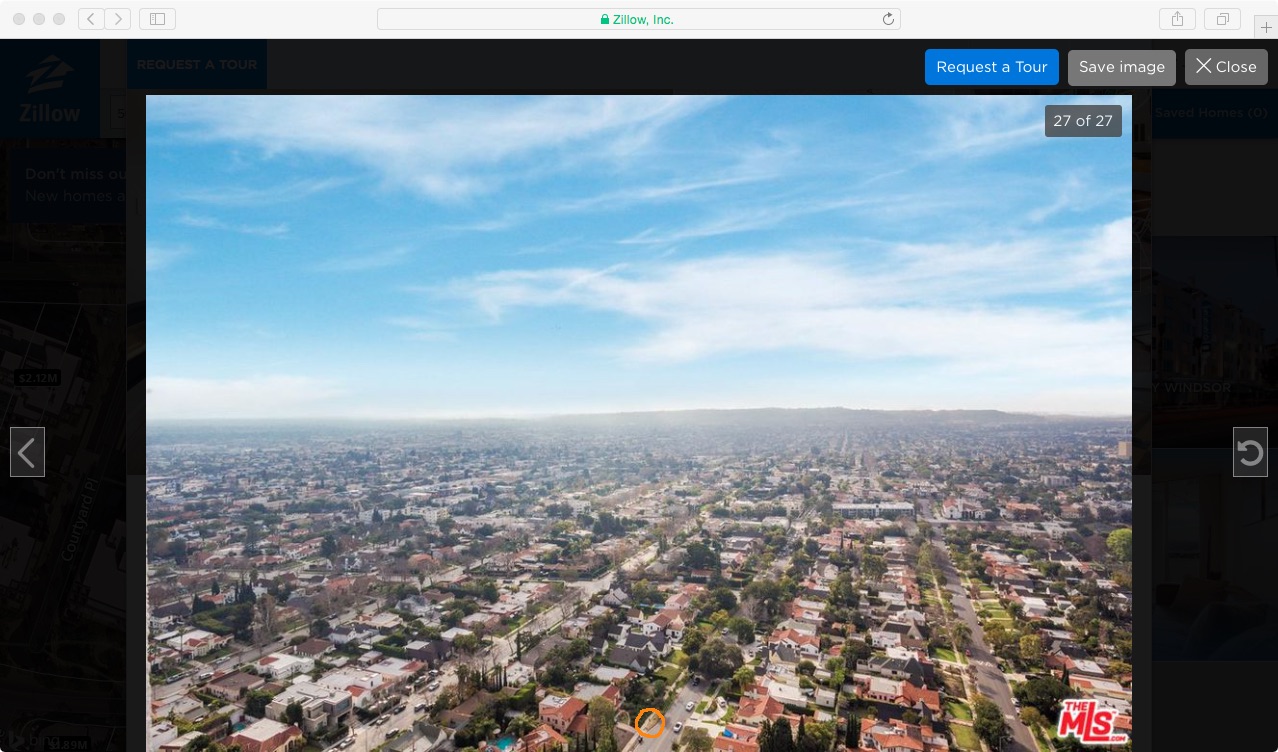This screenshot has height=752, width=1278.
Task: Open the Safari share menu
Action: pyautogui.click(x=1177, y=19)
